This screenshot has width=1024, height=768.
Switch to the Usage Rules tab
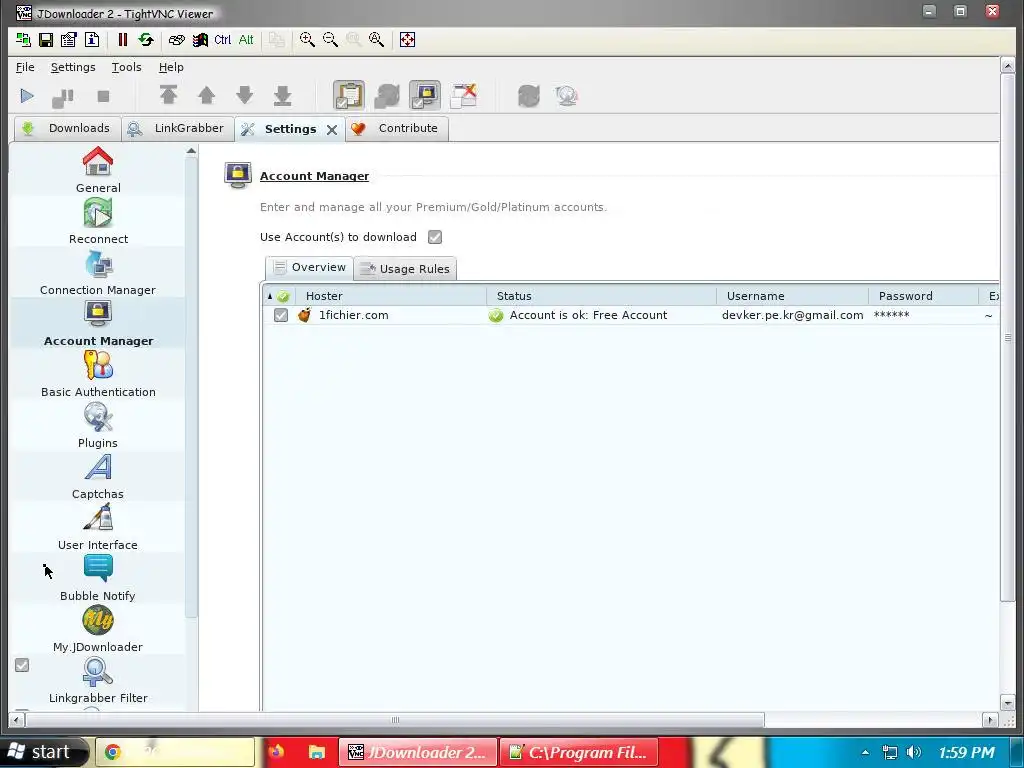tap(406, 268)
